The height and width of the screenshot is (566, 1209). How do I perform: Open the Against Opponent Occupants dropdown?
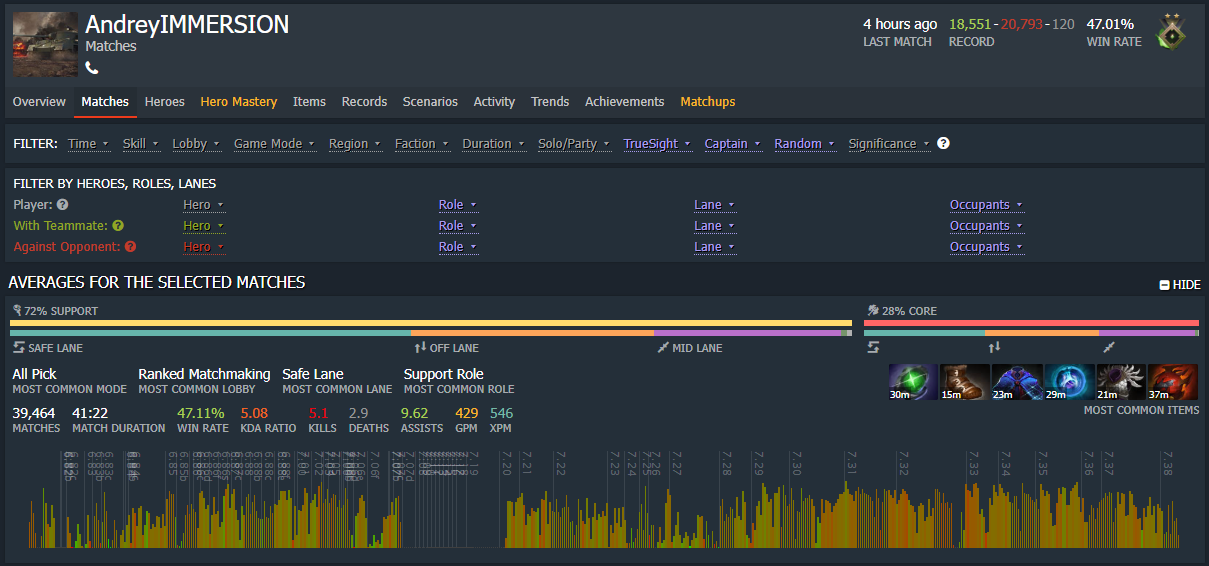986,247
